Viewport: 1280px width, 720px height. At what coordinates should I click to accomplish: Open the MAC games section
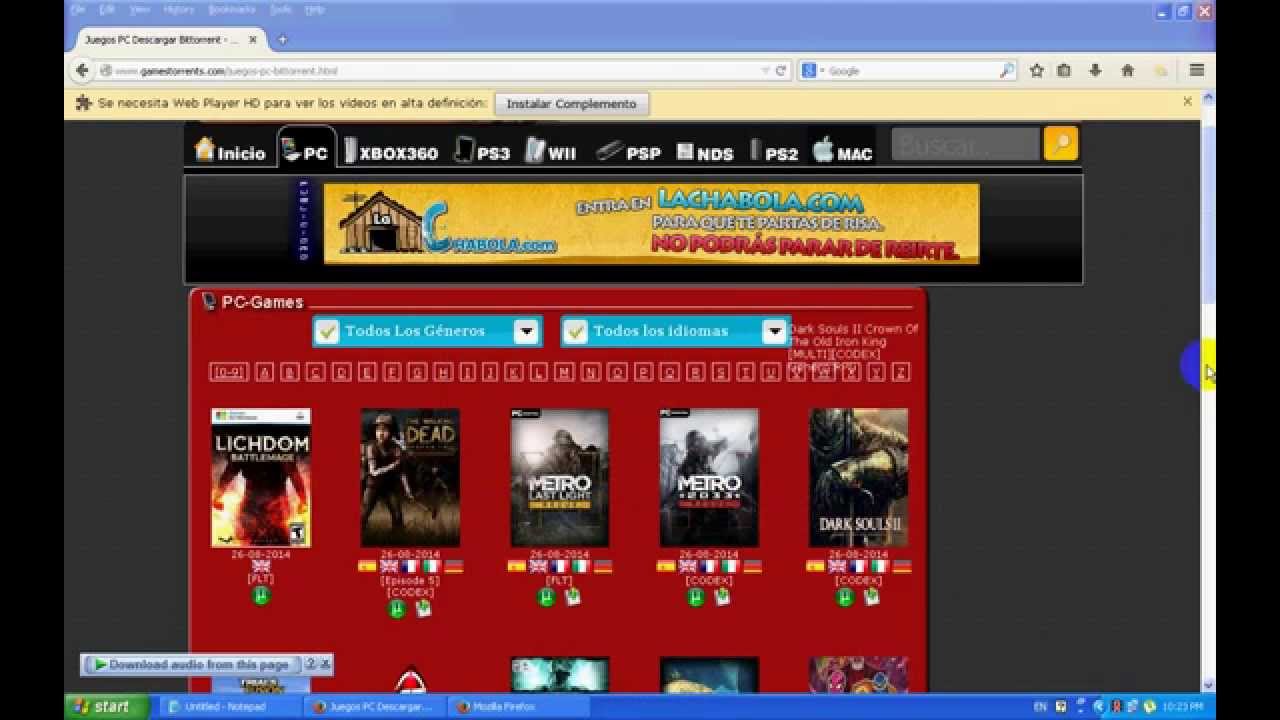click(x=842, y=151)
